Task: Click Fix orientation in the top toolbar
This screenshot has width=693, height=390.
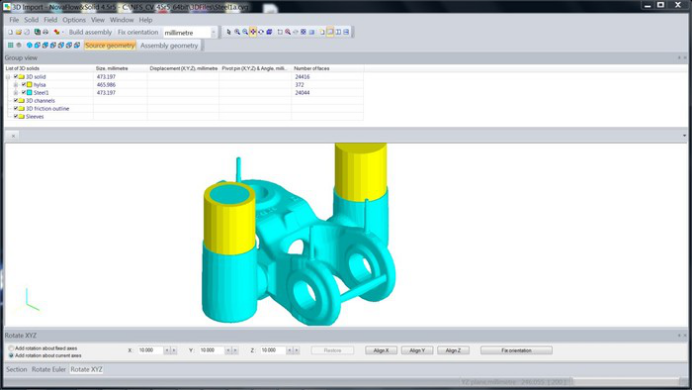Action: click(x=138, y=32)
